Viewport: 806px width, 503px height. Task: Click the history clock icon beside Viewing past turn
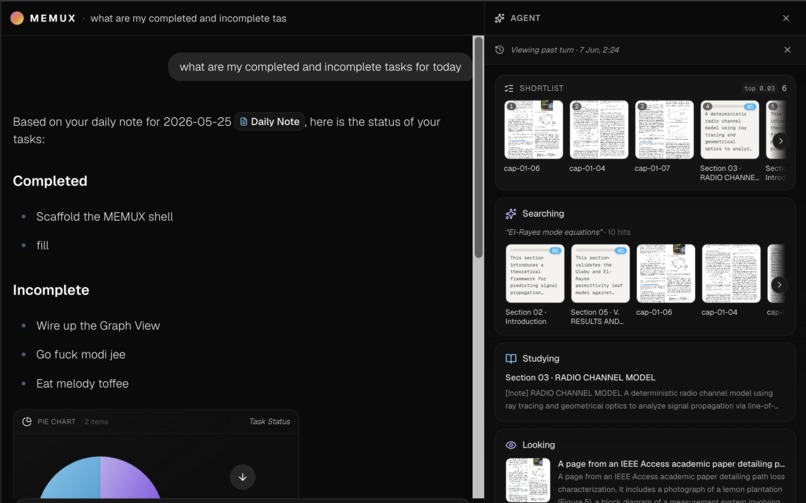pos(499,50)
